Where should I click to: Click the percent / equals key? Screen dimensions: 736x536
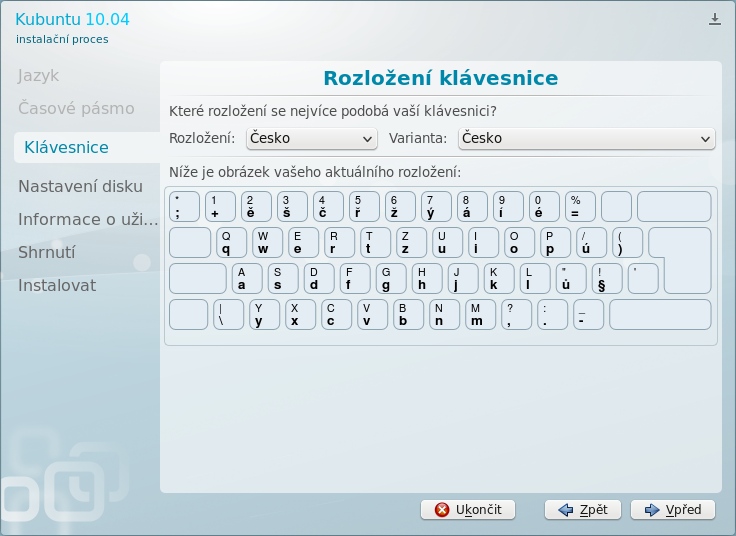coord(581,207)
